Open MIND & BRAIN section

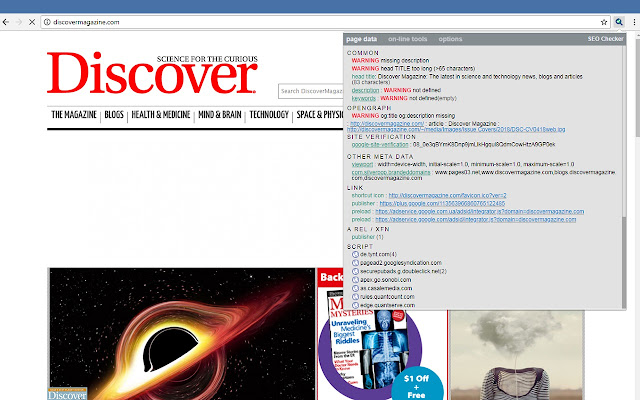pos(220,115)
